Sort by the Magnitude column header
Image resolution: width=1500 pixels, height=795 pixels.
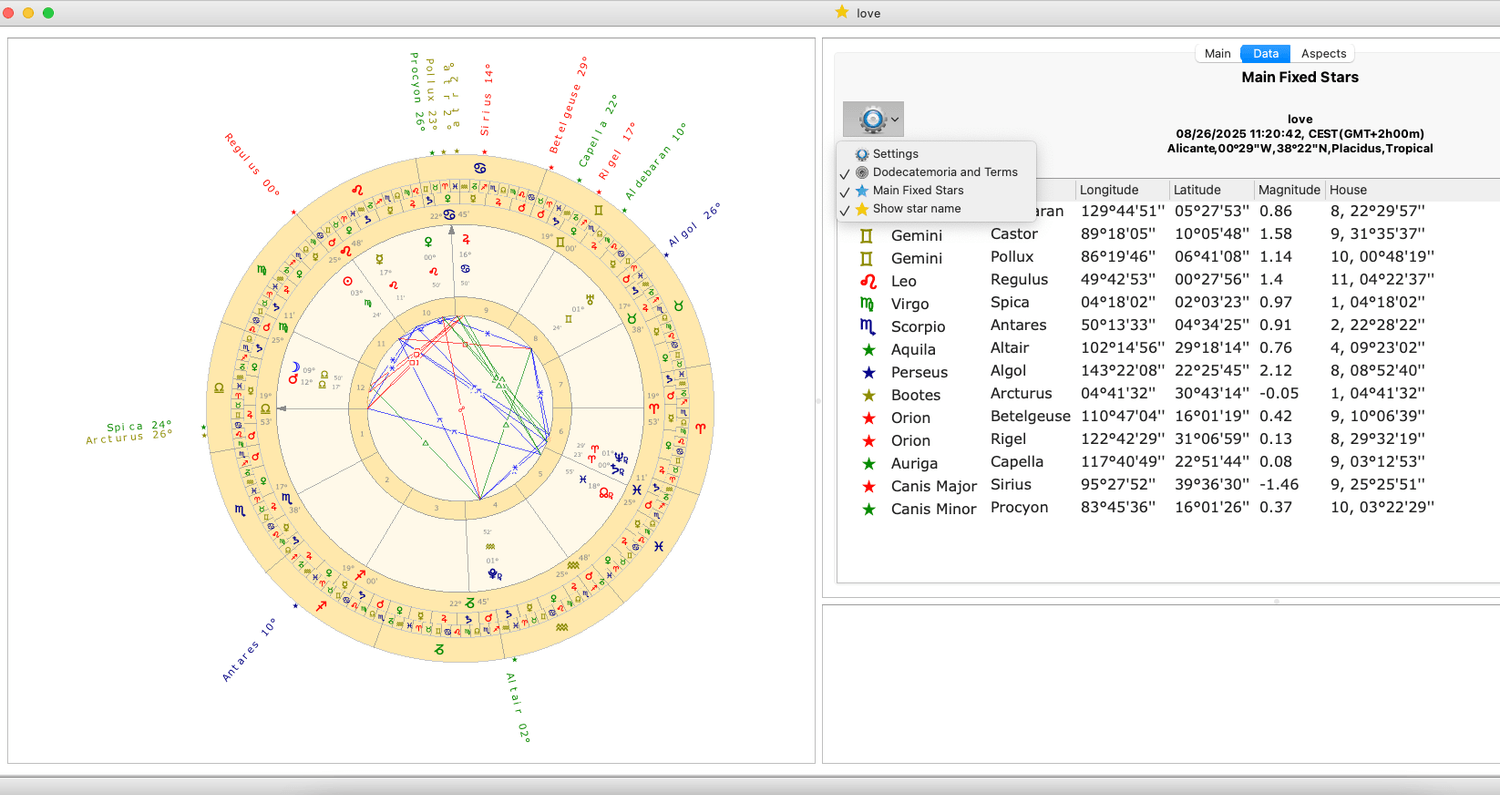[1288, 190]
